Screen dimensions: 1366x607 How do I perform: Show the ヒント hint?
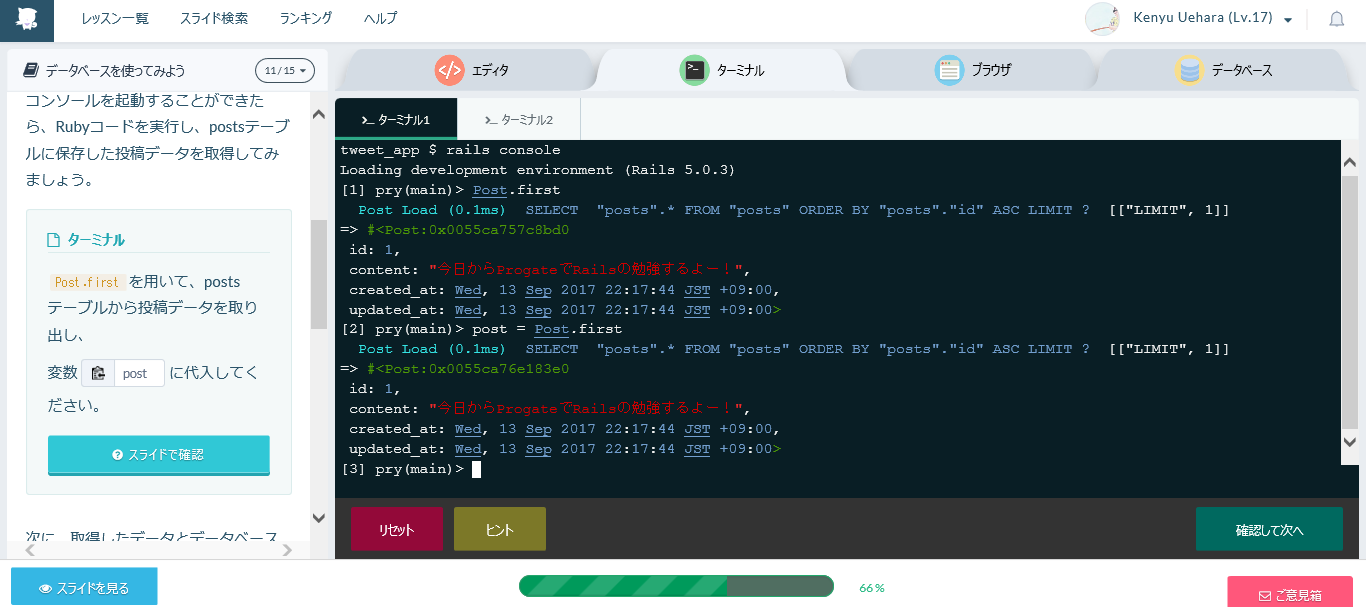[x=500, y=530]
